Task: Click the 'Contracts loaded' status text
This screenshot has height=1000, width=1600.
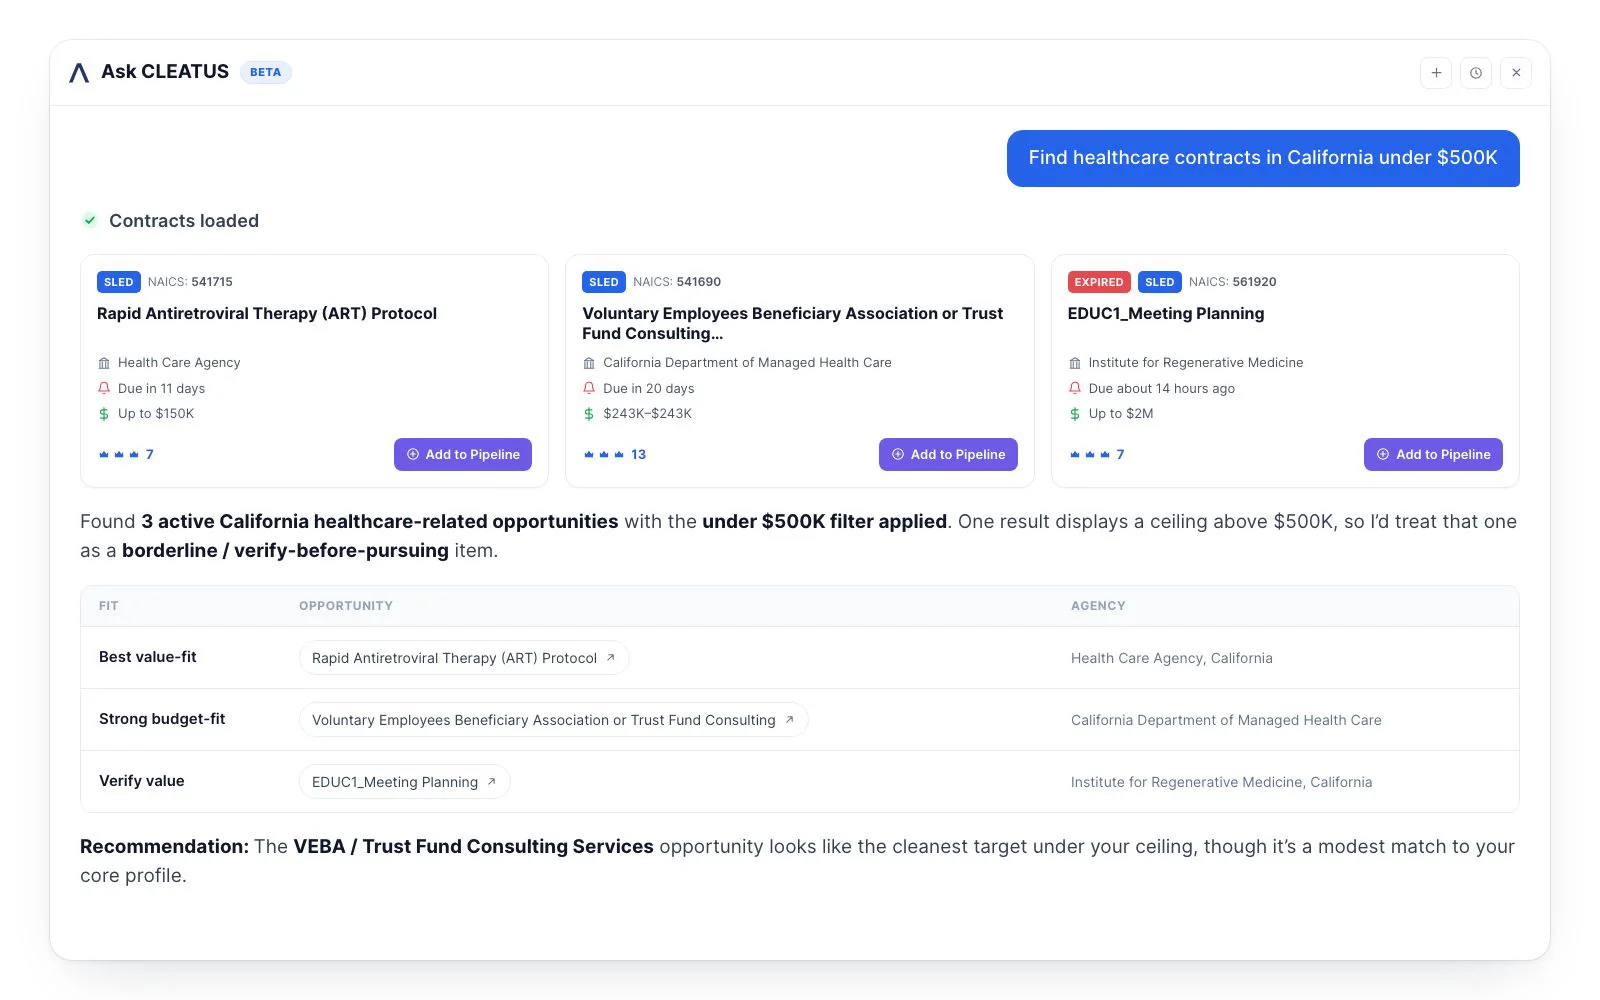Action: click(184, 221)
